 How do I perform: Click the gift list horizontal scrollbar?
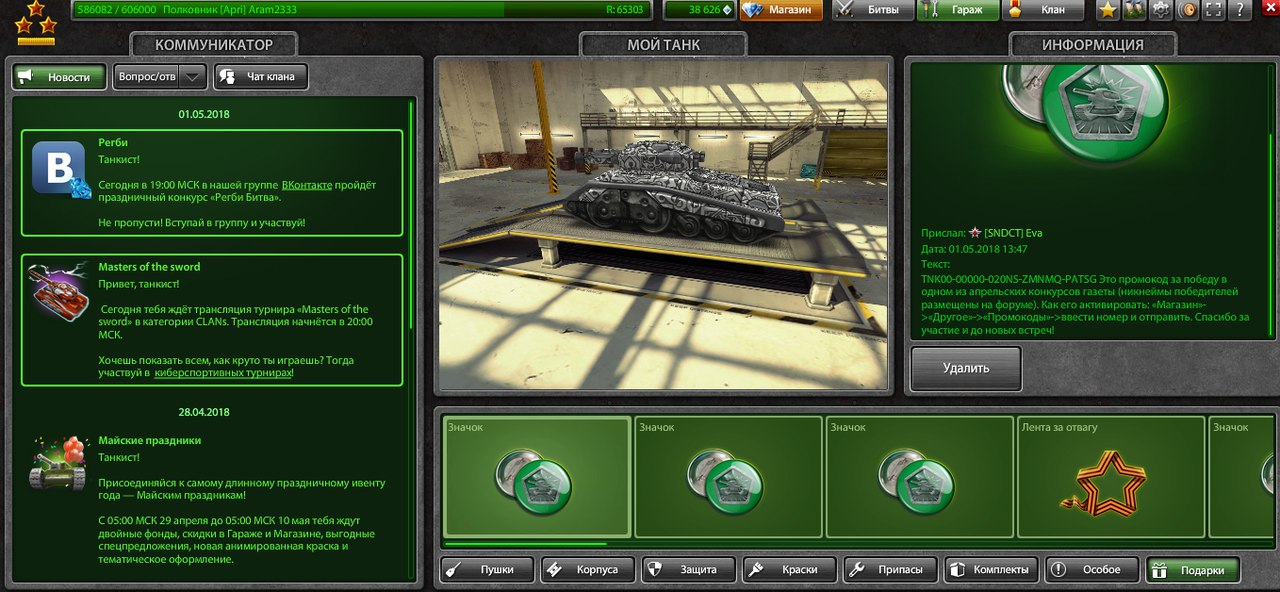point(524,545)
